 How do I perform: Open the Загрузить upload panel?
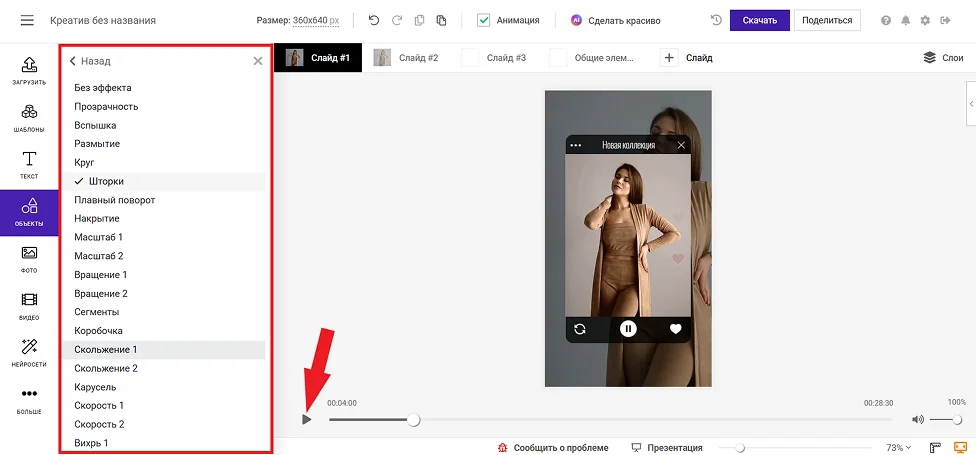coord(29,70)
